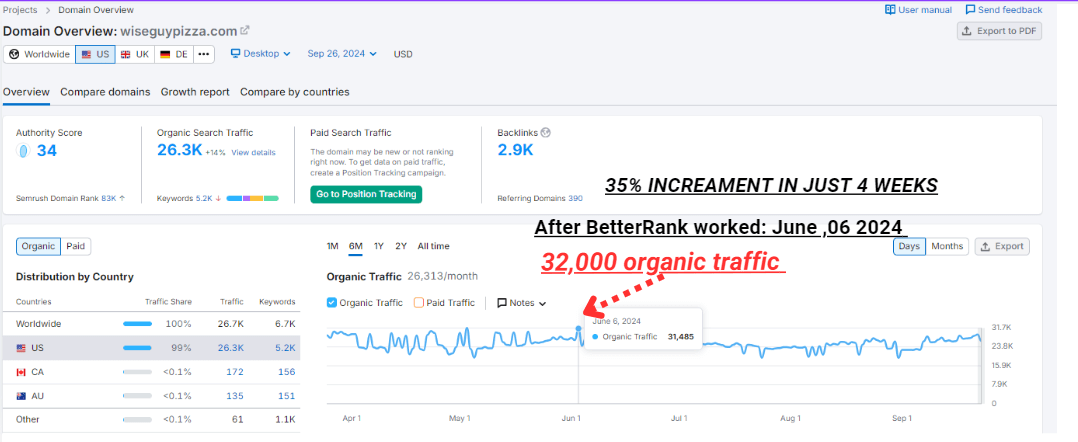1078x442 pixels.
Task: Click Send feedback link
Action: tap(1004, 10)
